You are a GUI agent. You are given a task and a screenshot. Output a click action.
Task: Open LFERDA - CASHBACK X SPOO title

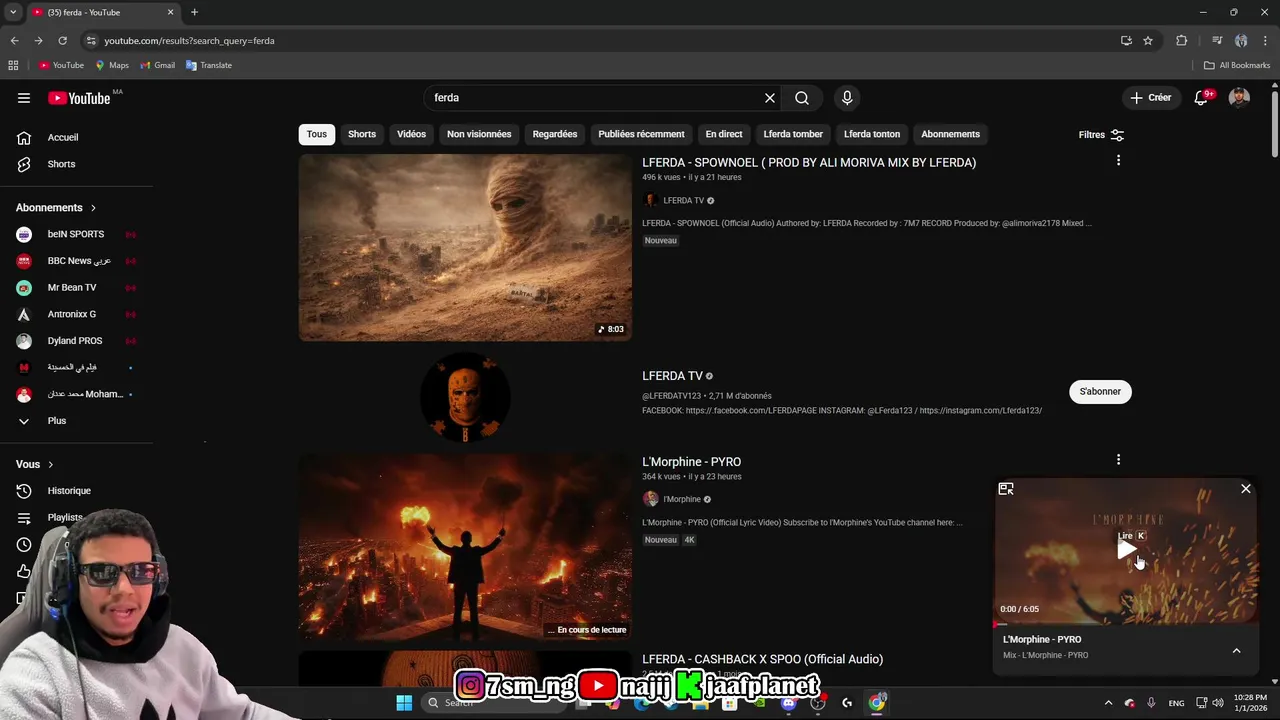tap(763, 659)
